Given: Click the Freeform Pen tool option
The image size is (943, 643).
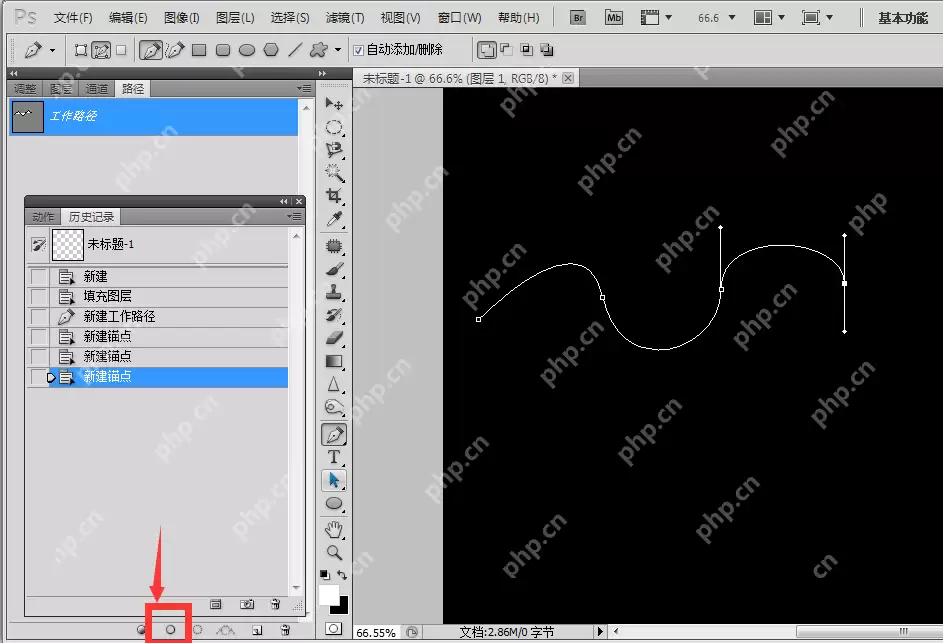Looking at the screenshot, I should 175,50.
